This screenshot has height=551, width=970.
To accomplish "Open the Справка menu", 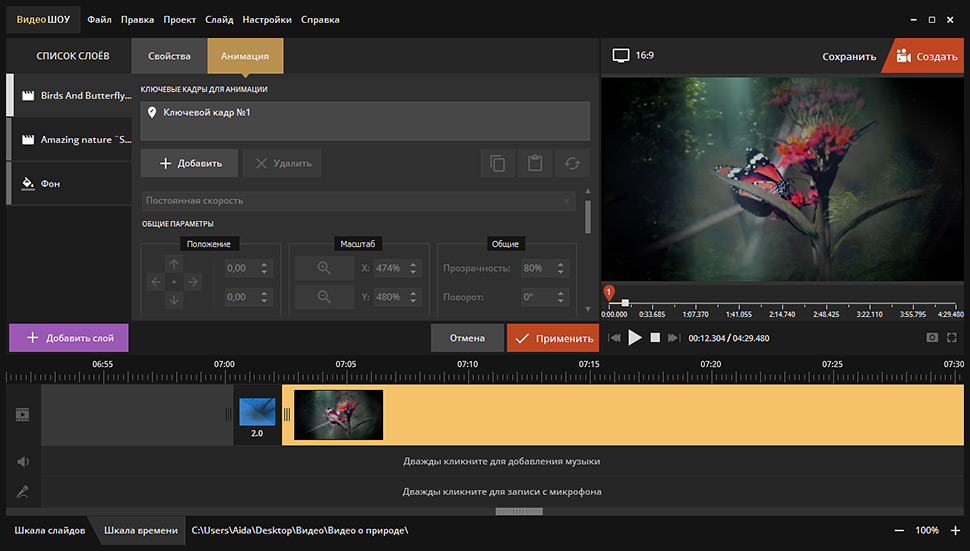I will pos(320,20).
